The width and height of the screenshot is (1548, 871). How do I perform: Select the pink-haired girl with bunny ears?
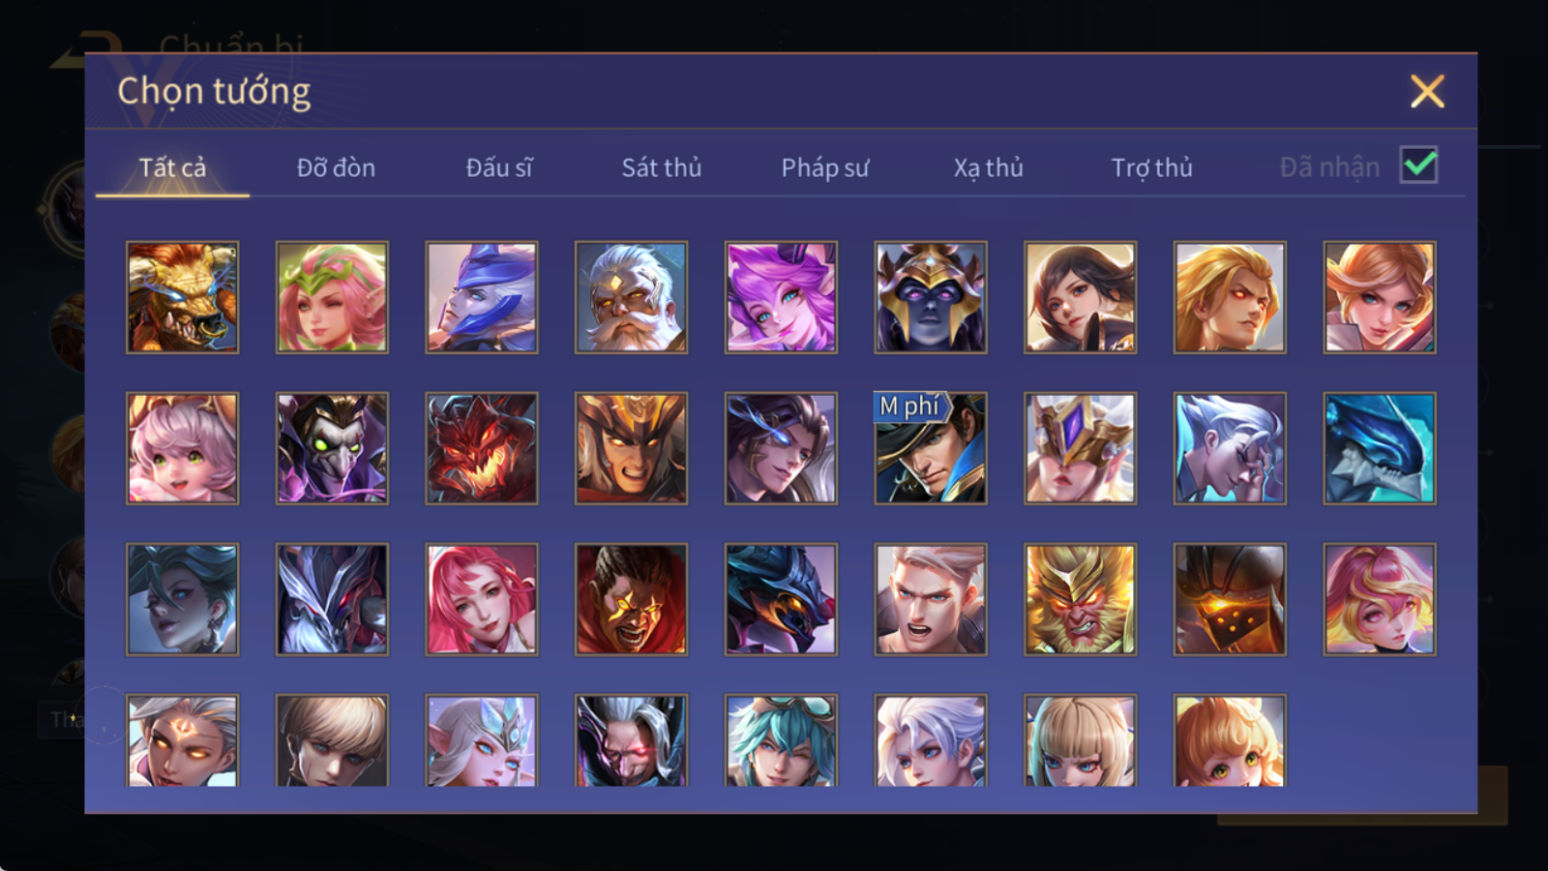point(182,448)
